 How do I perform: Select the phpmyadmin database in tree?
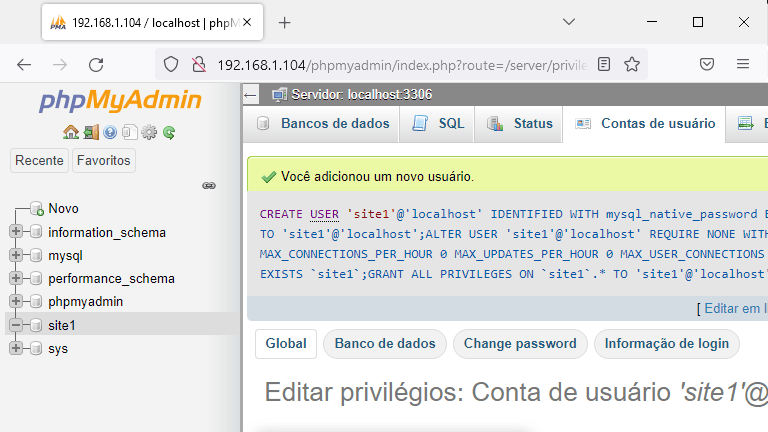click(x=85, y=301)
